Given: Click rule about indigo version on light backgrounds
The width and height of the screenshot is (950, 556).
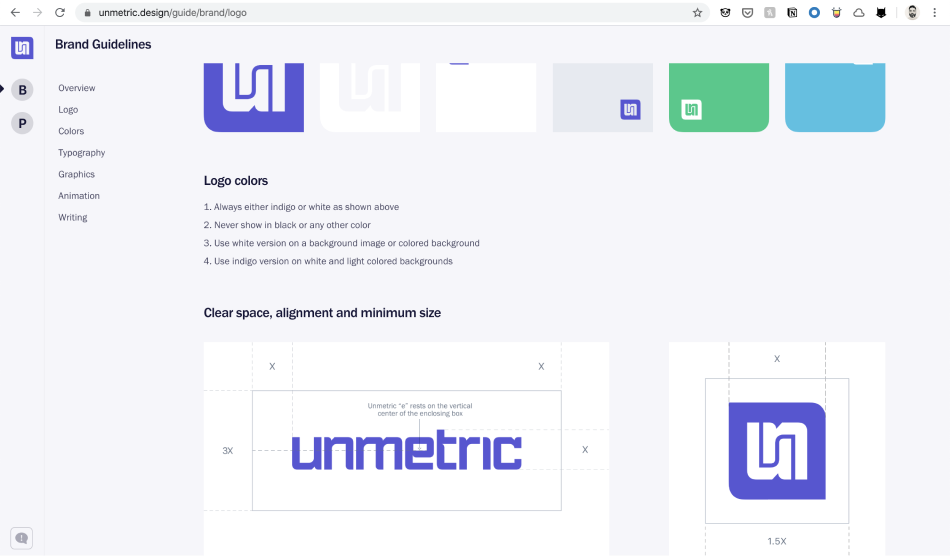Looking at the screenshot, I should pos(328,261).
